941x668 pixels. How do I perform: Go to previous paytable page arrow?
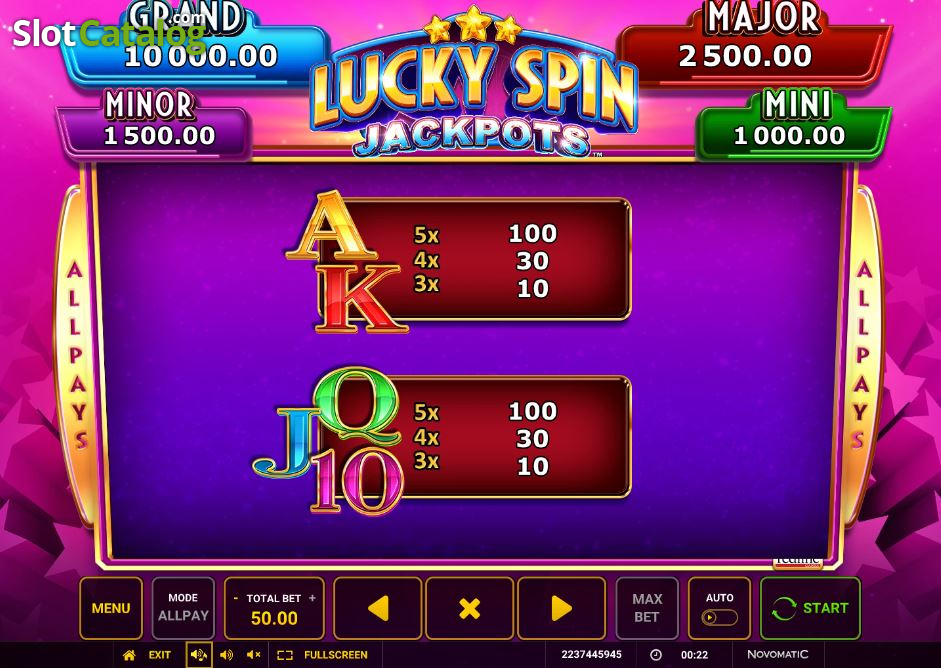(x=377, y=609)
